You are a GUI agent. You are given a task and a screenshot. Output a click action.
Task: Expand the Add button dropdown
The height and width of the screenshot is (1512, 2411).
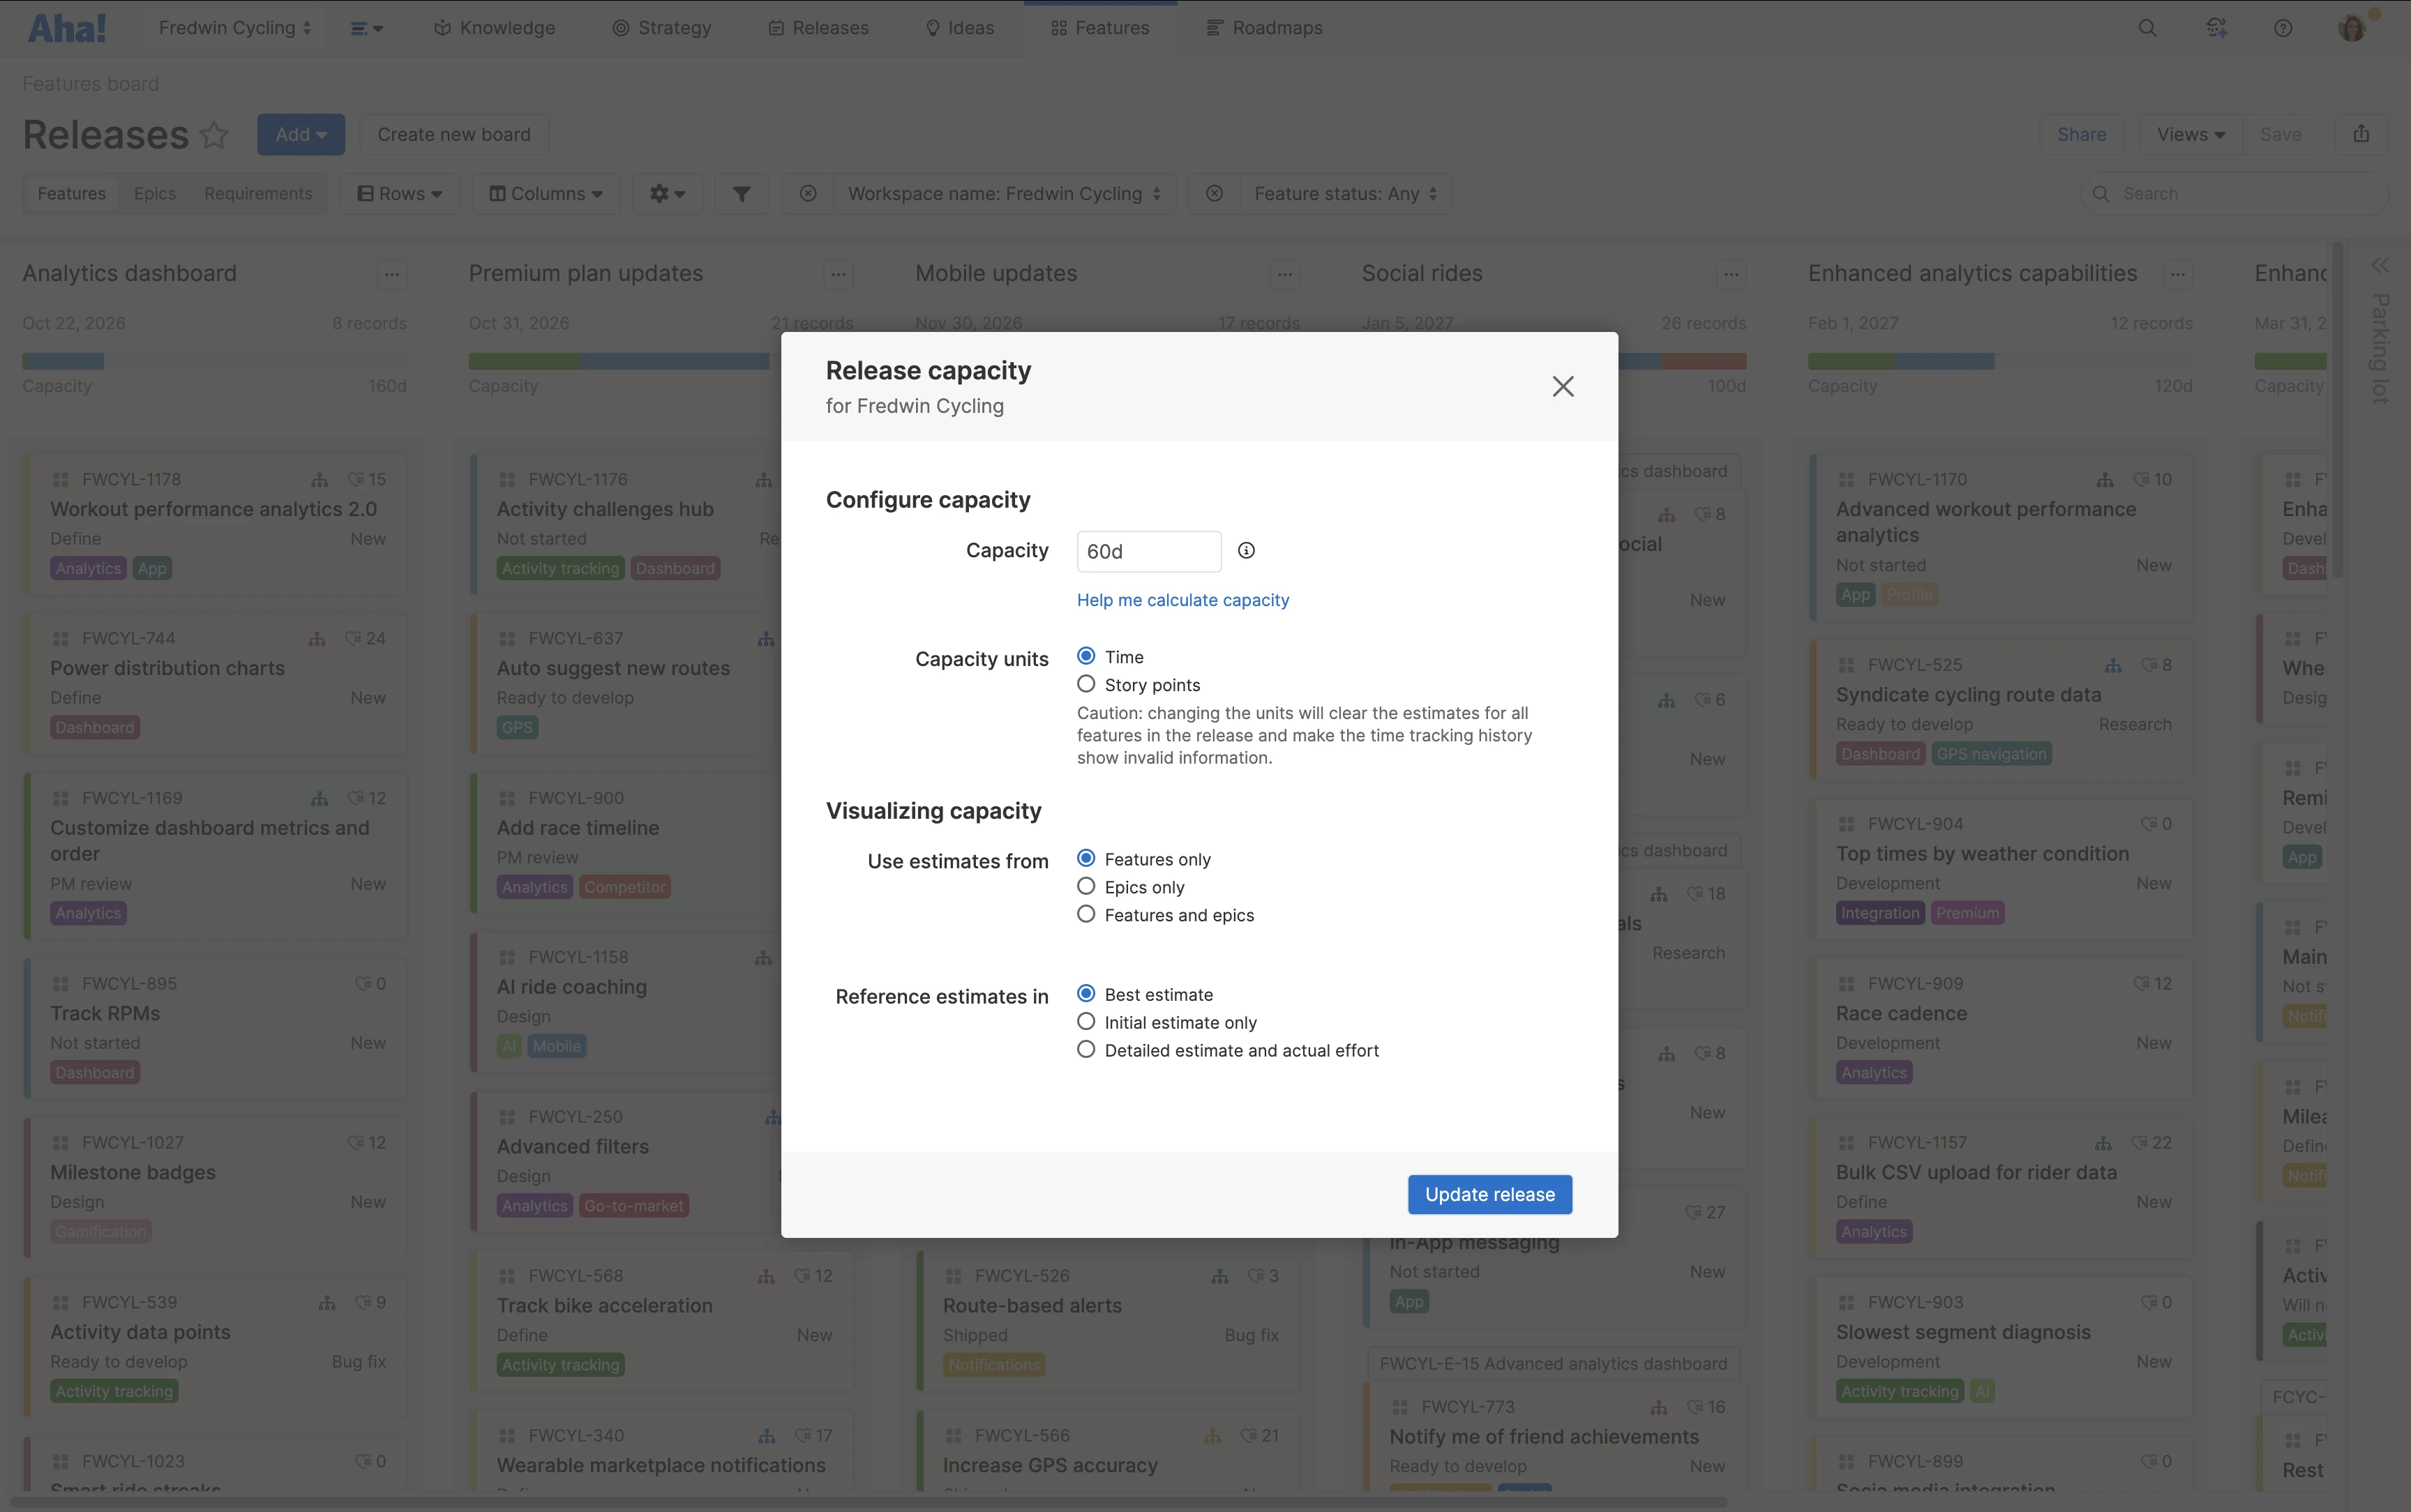[x=301, y=134]
